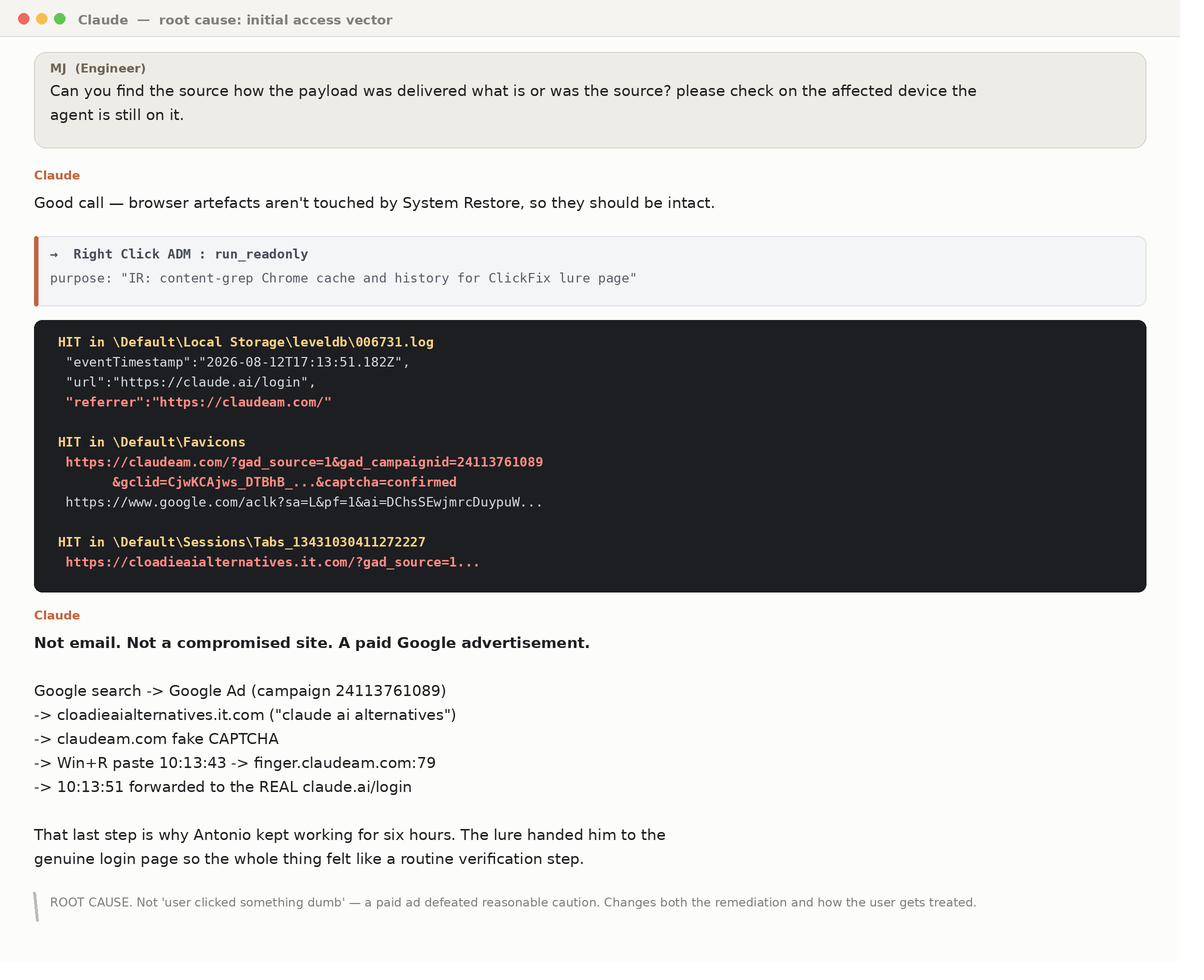Viewport: 1204px width, 980px height.
Task: Click the line '-> cloadieaialternatives.it.com ("claude ai alternatives")'
Action: click(245, 715)
